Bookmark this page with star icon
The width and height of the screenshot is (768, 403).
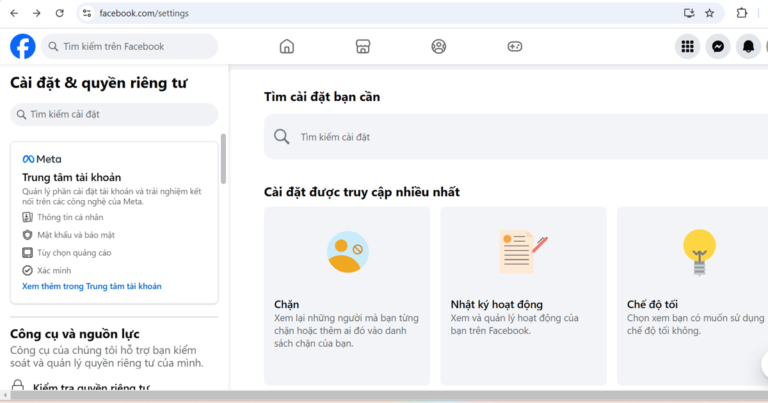pos(709,13)
